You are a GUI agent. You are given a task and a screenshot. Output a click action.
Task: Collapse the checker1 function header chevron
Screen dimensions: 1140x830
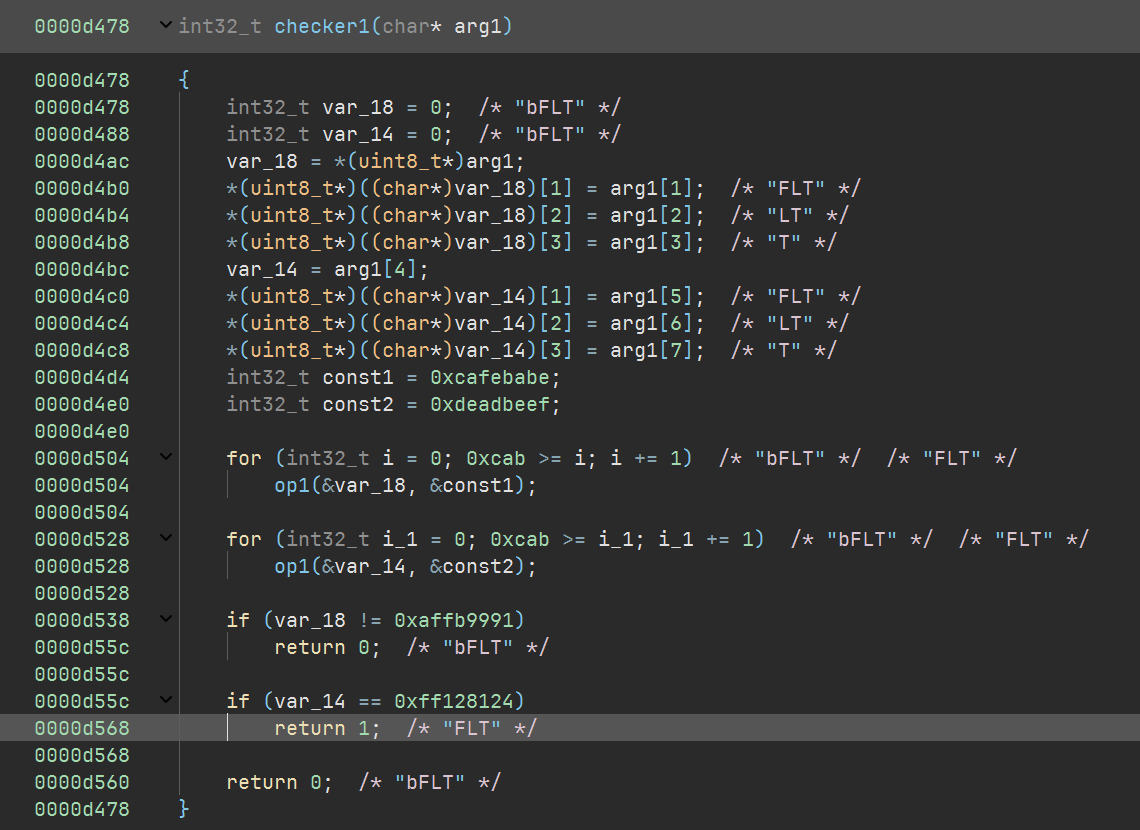tap(165, 26)
